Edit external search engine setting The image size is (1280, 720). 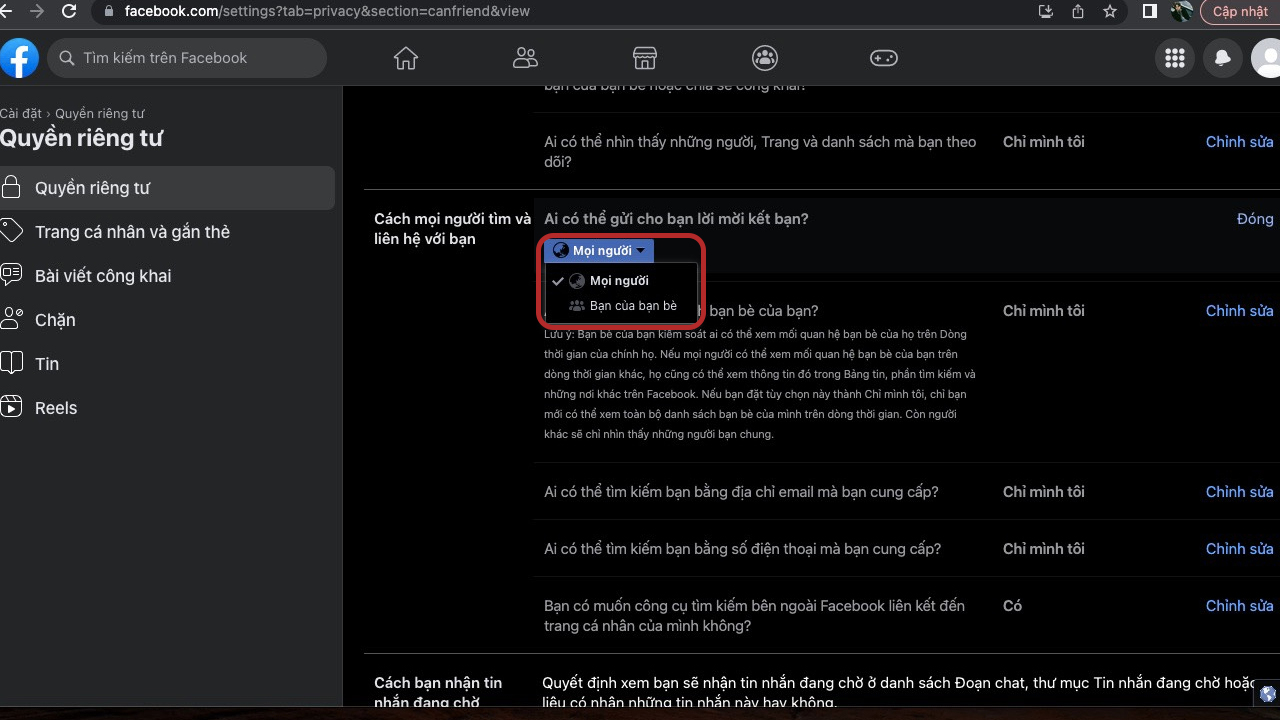1239,606
